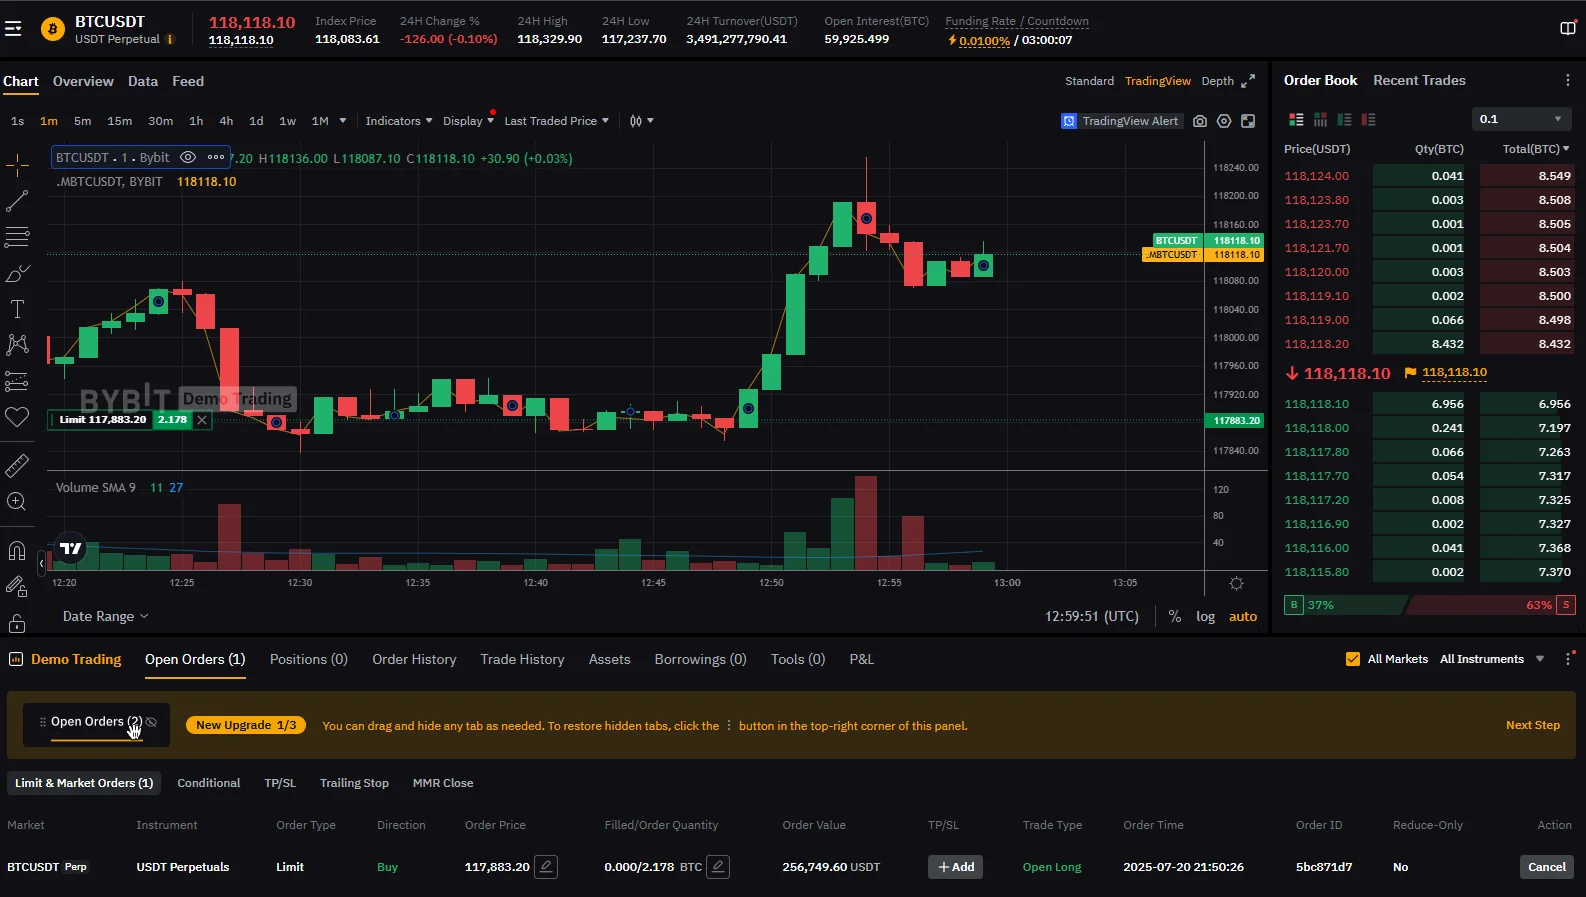Take a chart snapshot with camera icon
1586x897 pixels.
coord(1200,121)
